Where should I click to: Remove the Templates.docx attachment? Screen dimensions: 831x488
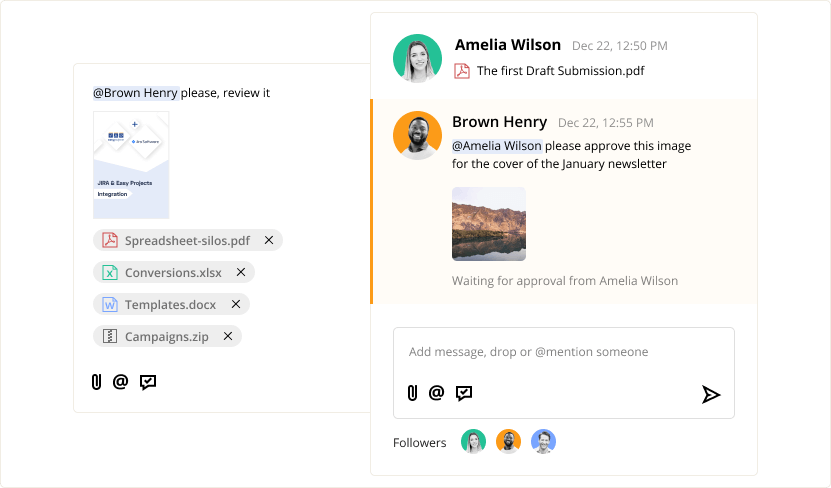click(236, 304)
